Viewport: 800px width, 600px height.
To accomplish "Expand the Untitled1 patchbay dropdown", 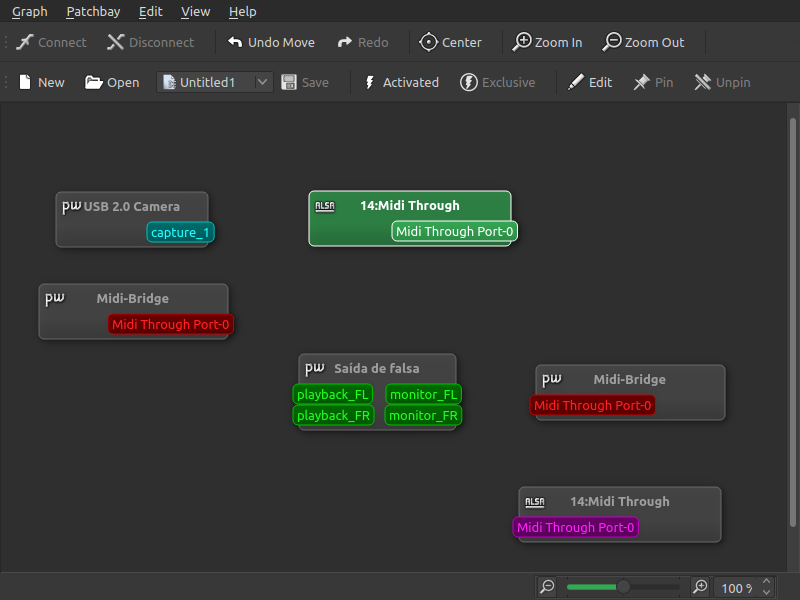I will [x=263, y=82].
